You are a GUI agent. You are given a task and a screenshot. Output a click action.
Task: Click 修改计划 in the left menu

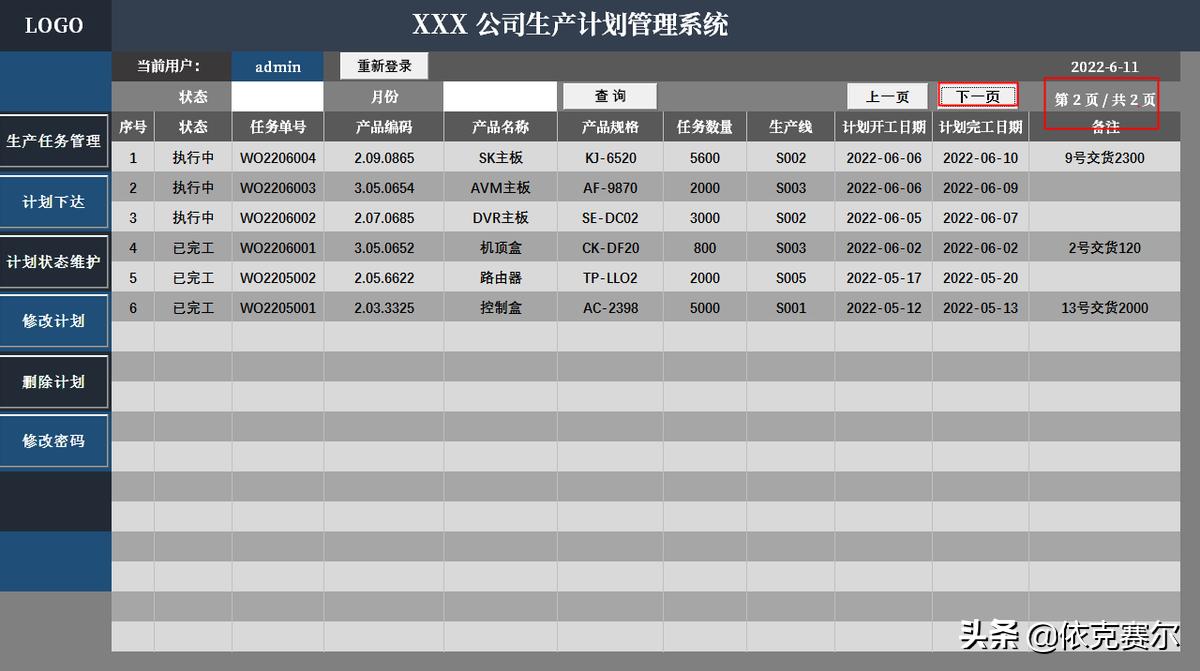(x=55, y=321)
